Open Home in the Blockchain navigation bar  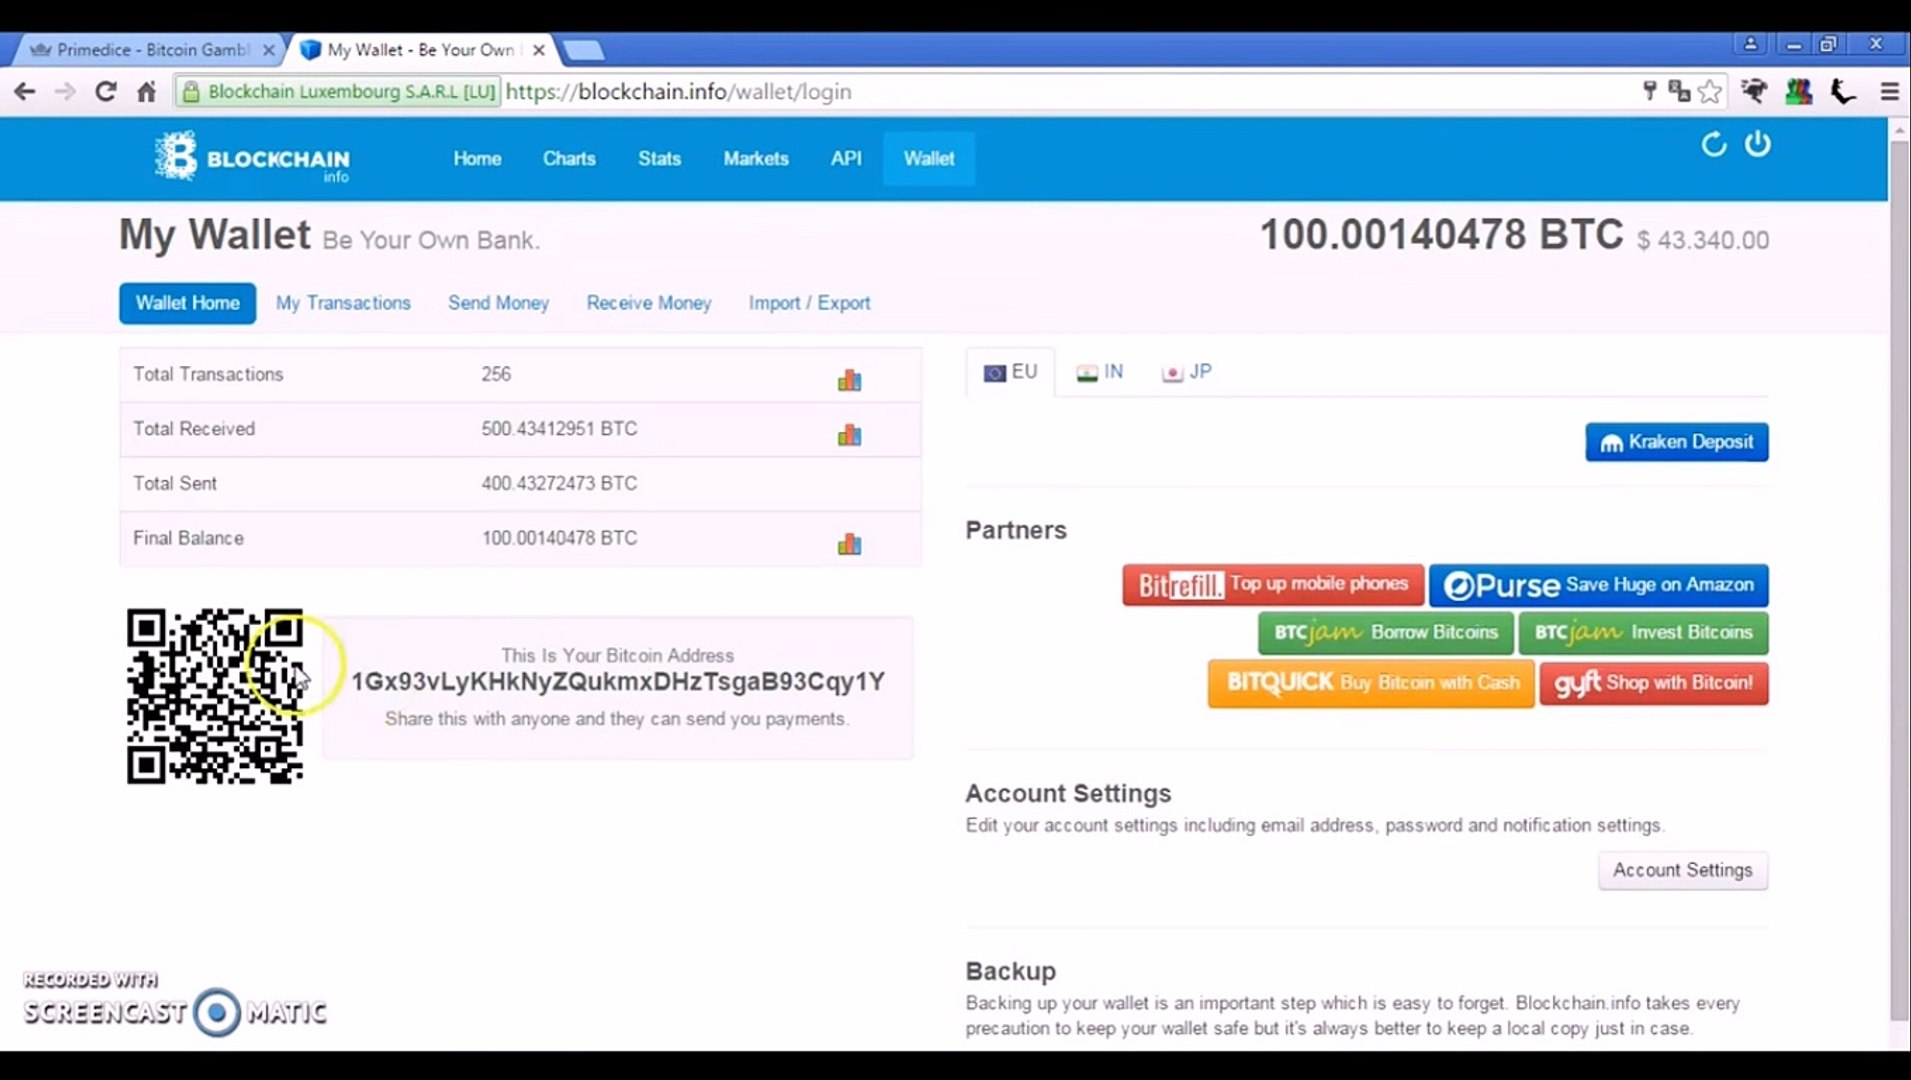point(477,159)
